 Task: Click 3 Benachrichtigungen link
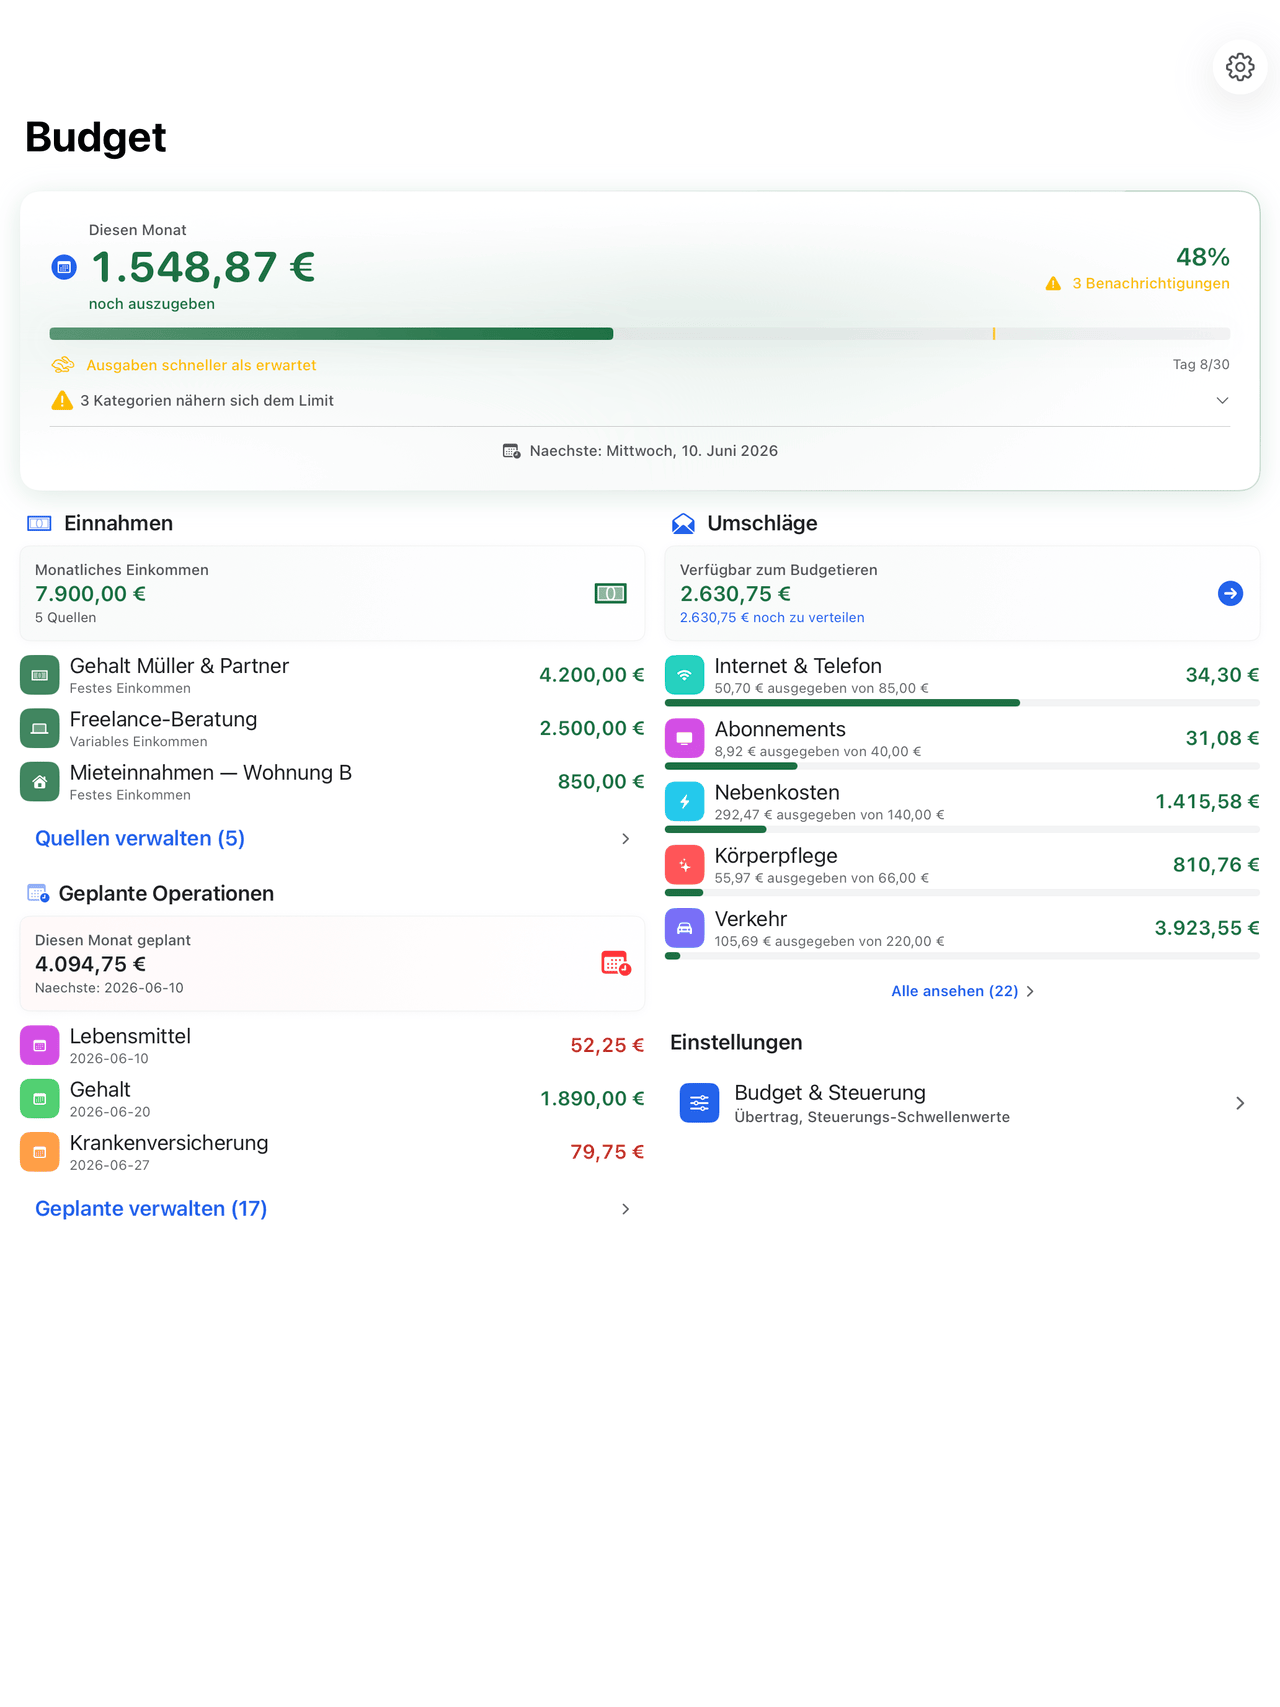pos(1151,283)
